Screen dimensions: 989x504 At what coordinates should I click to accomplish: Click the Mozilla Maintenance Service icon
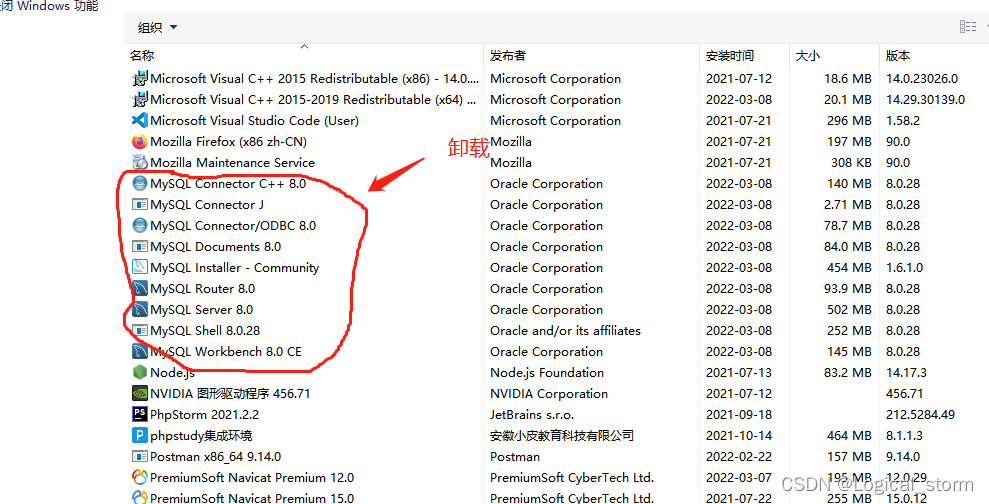pos(139,163)
